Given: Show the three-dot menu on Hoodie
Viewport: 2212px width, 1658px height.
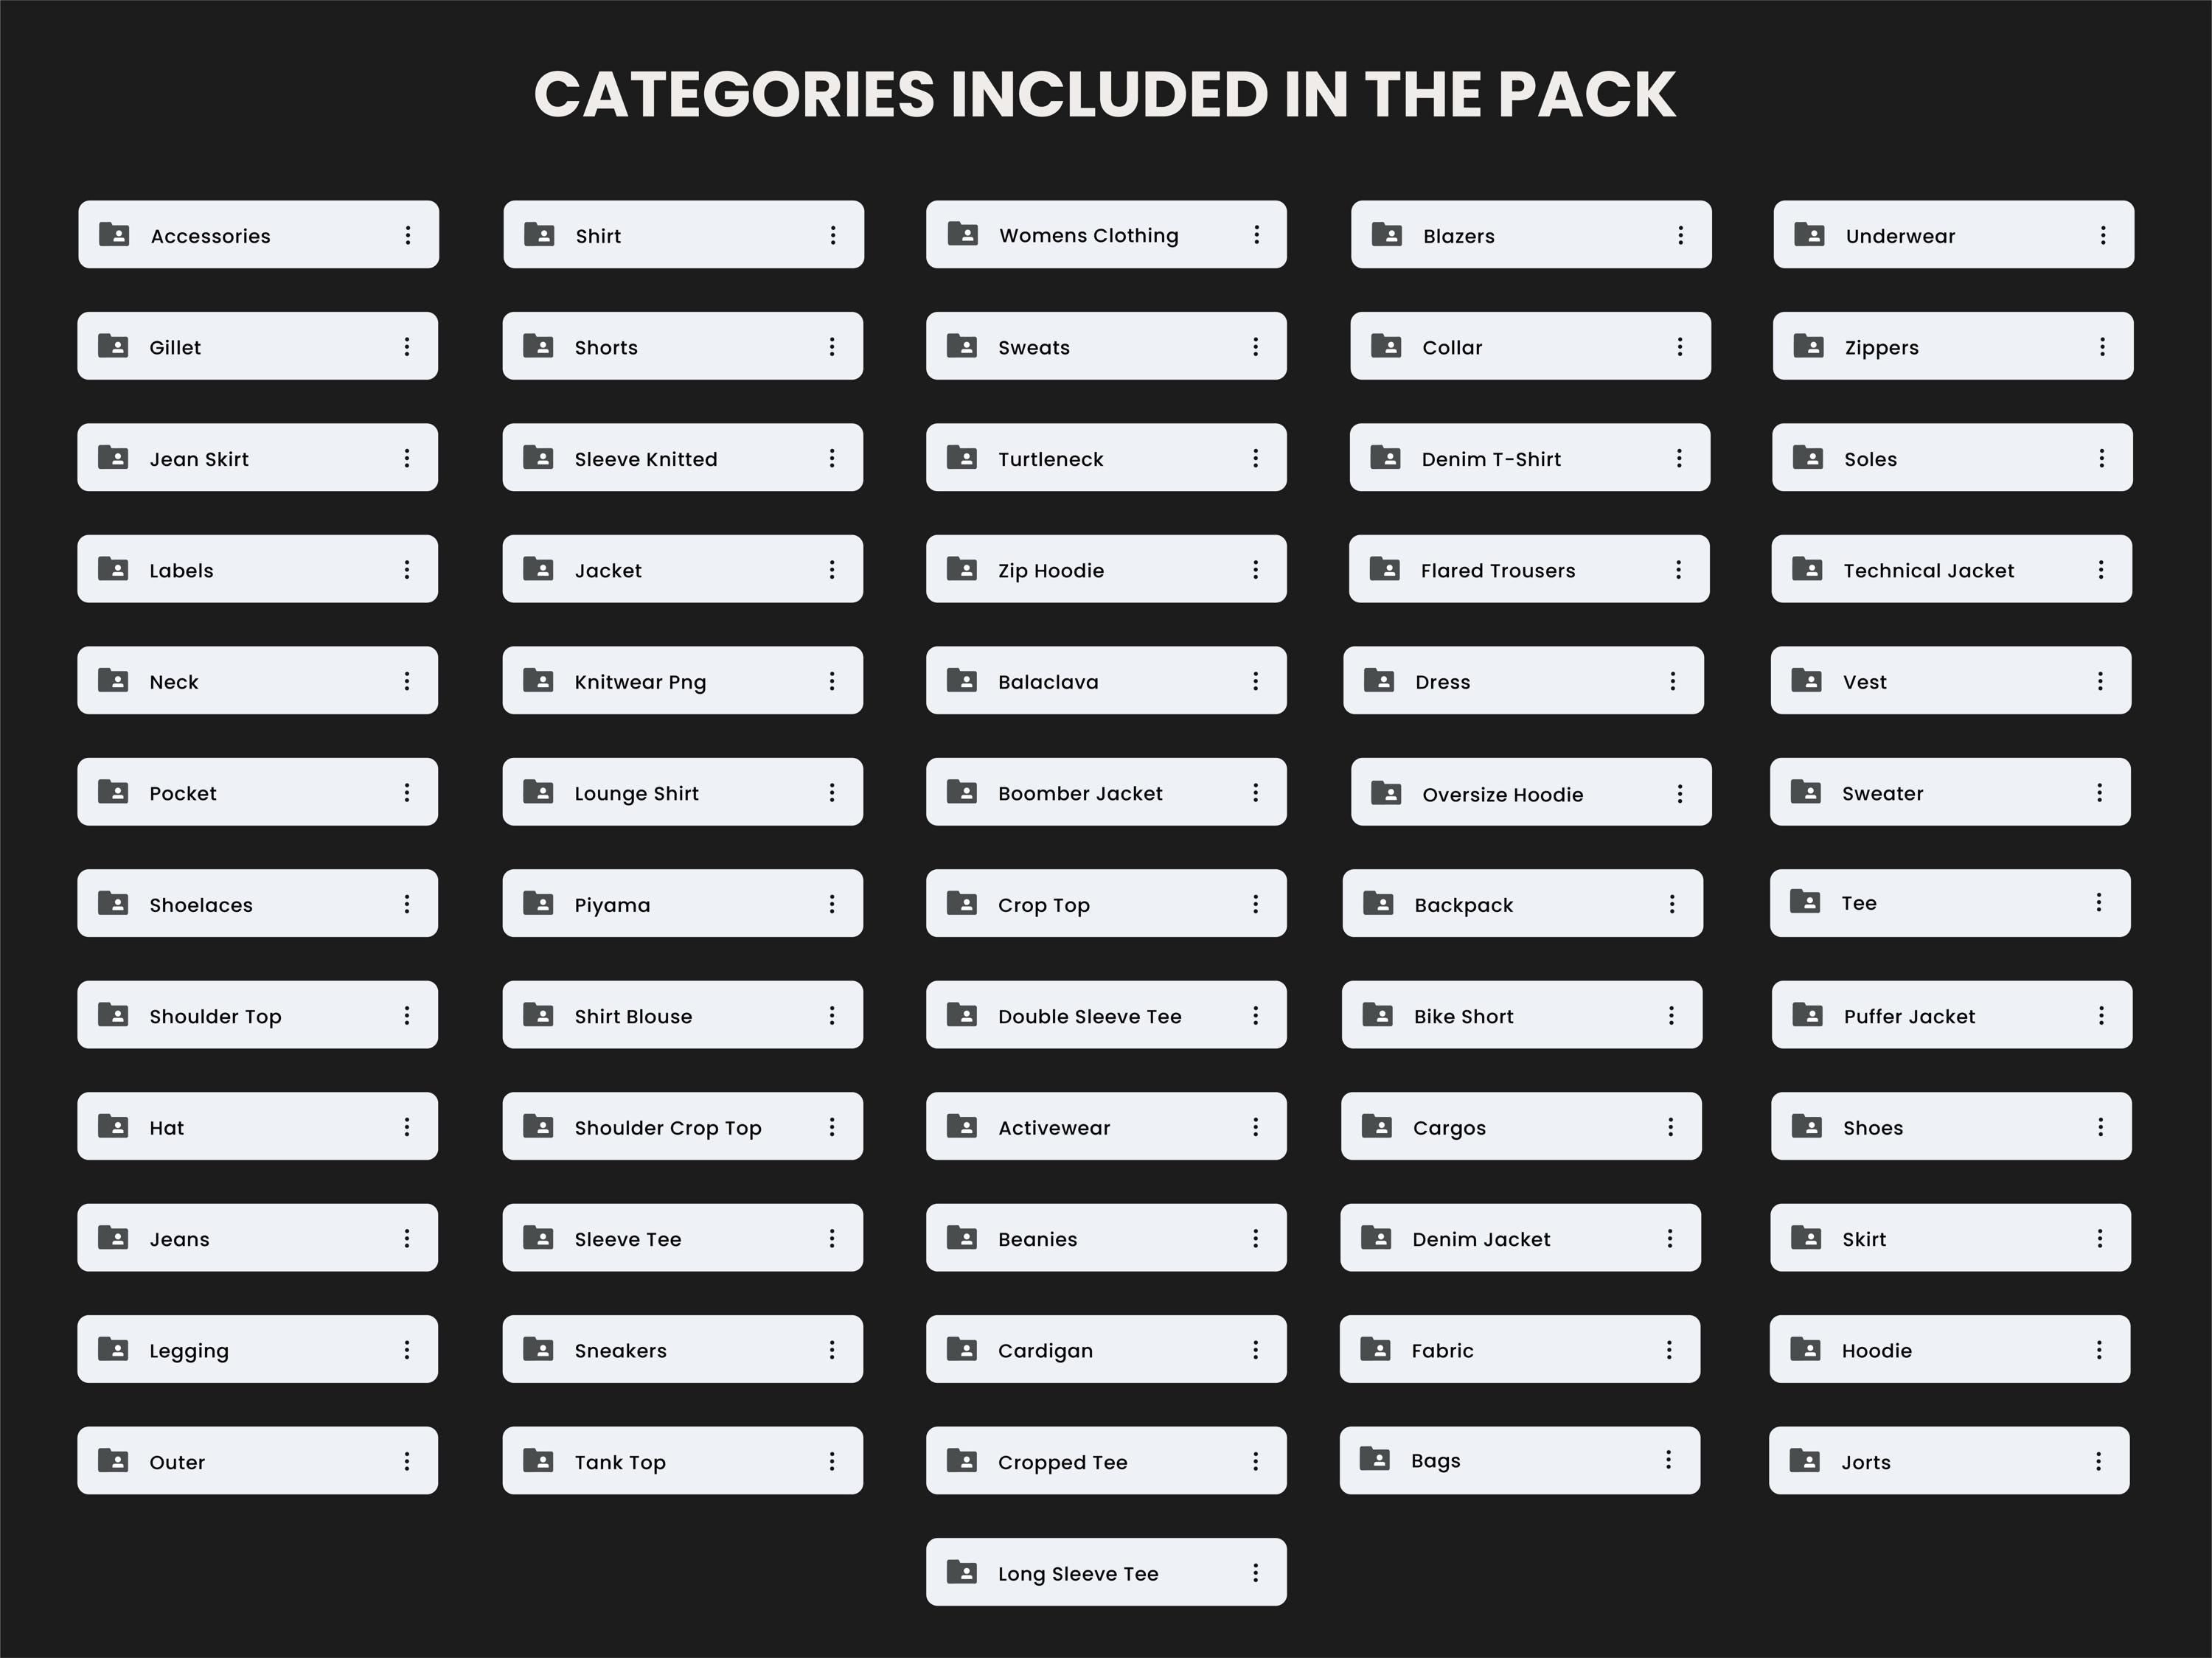Looking at the screenshot, I should coord(2098,1350).
